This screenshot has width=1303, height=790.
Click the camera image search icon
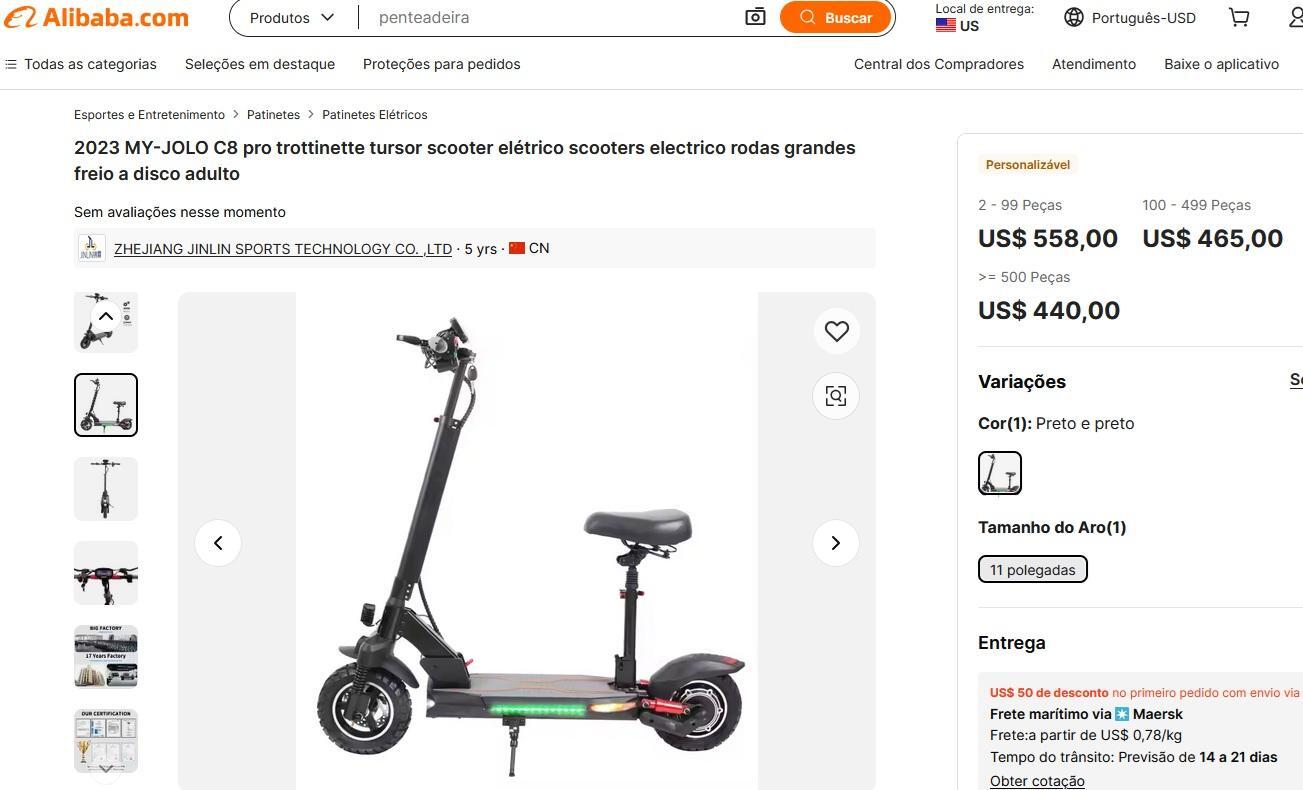pos(755,17)
